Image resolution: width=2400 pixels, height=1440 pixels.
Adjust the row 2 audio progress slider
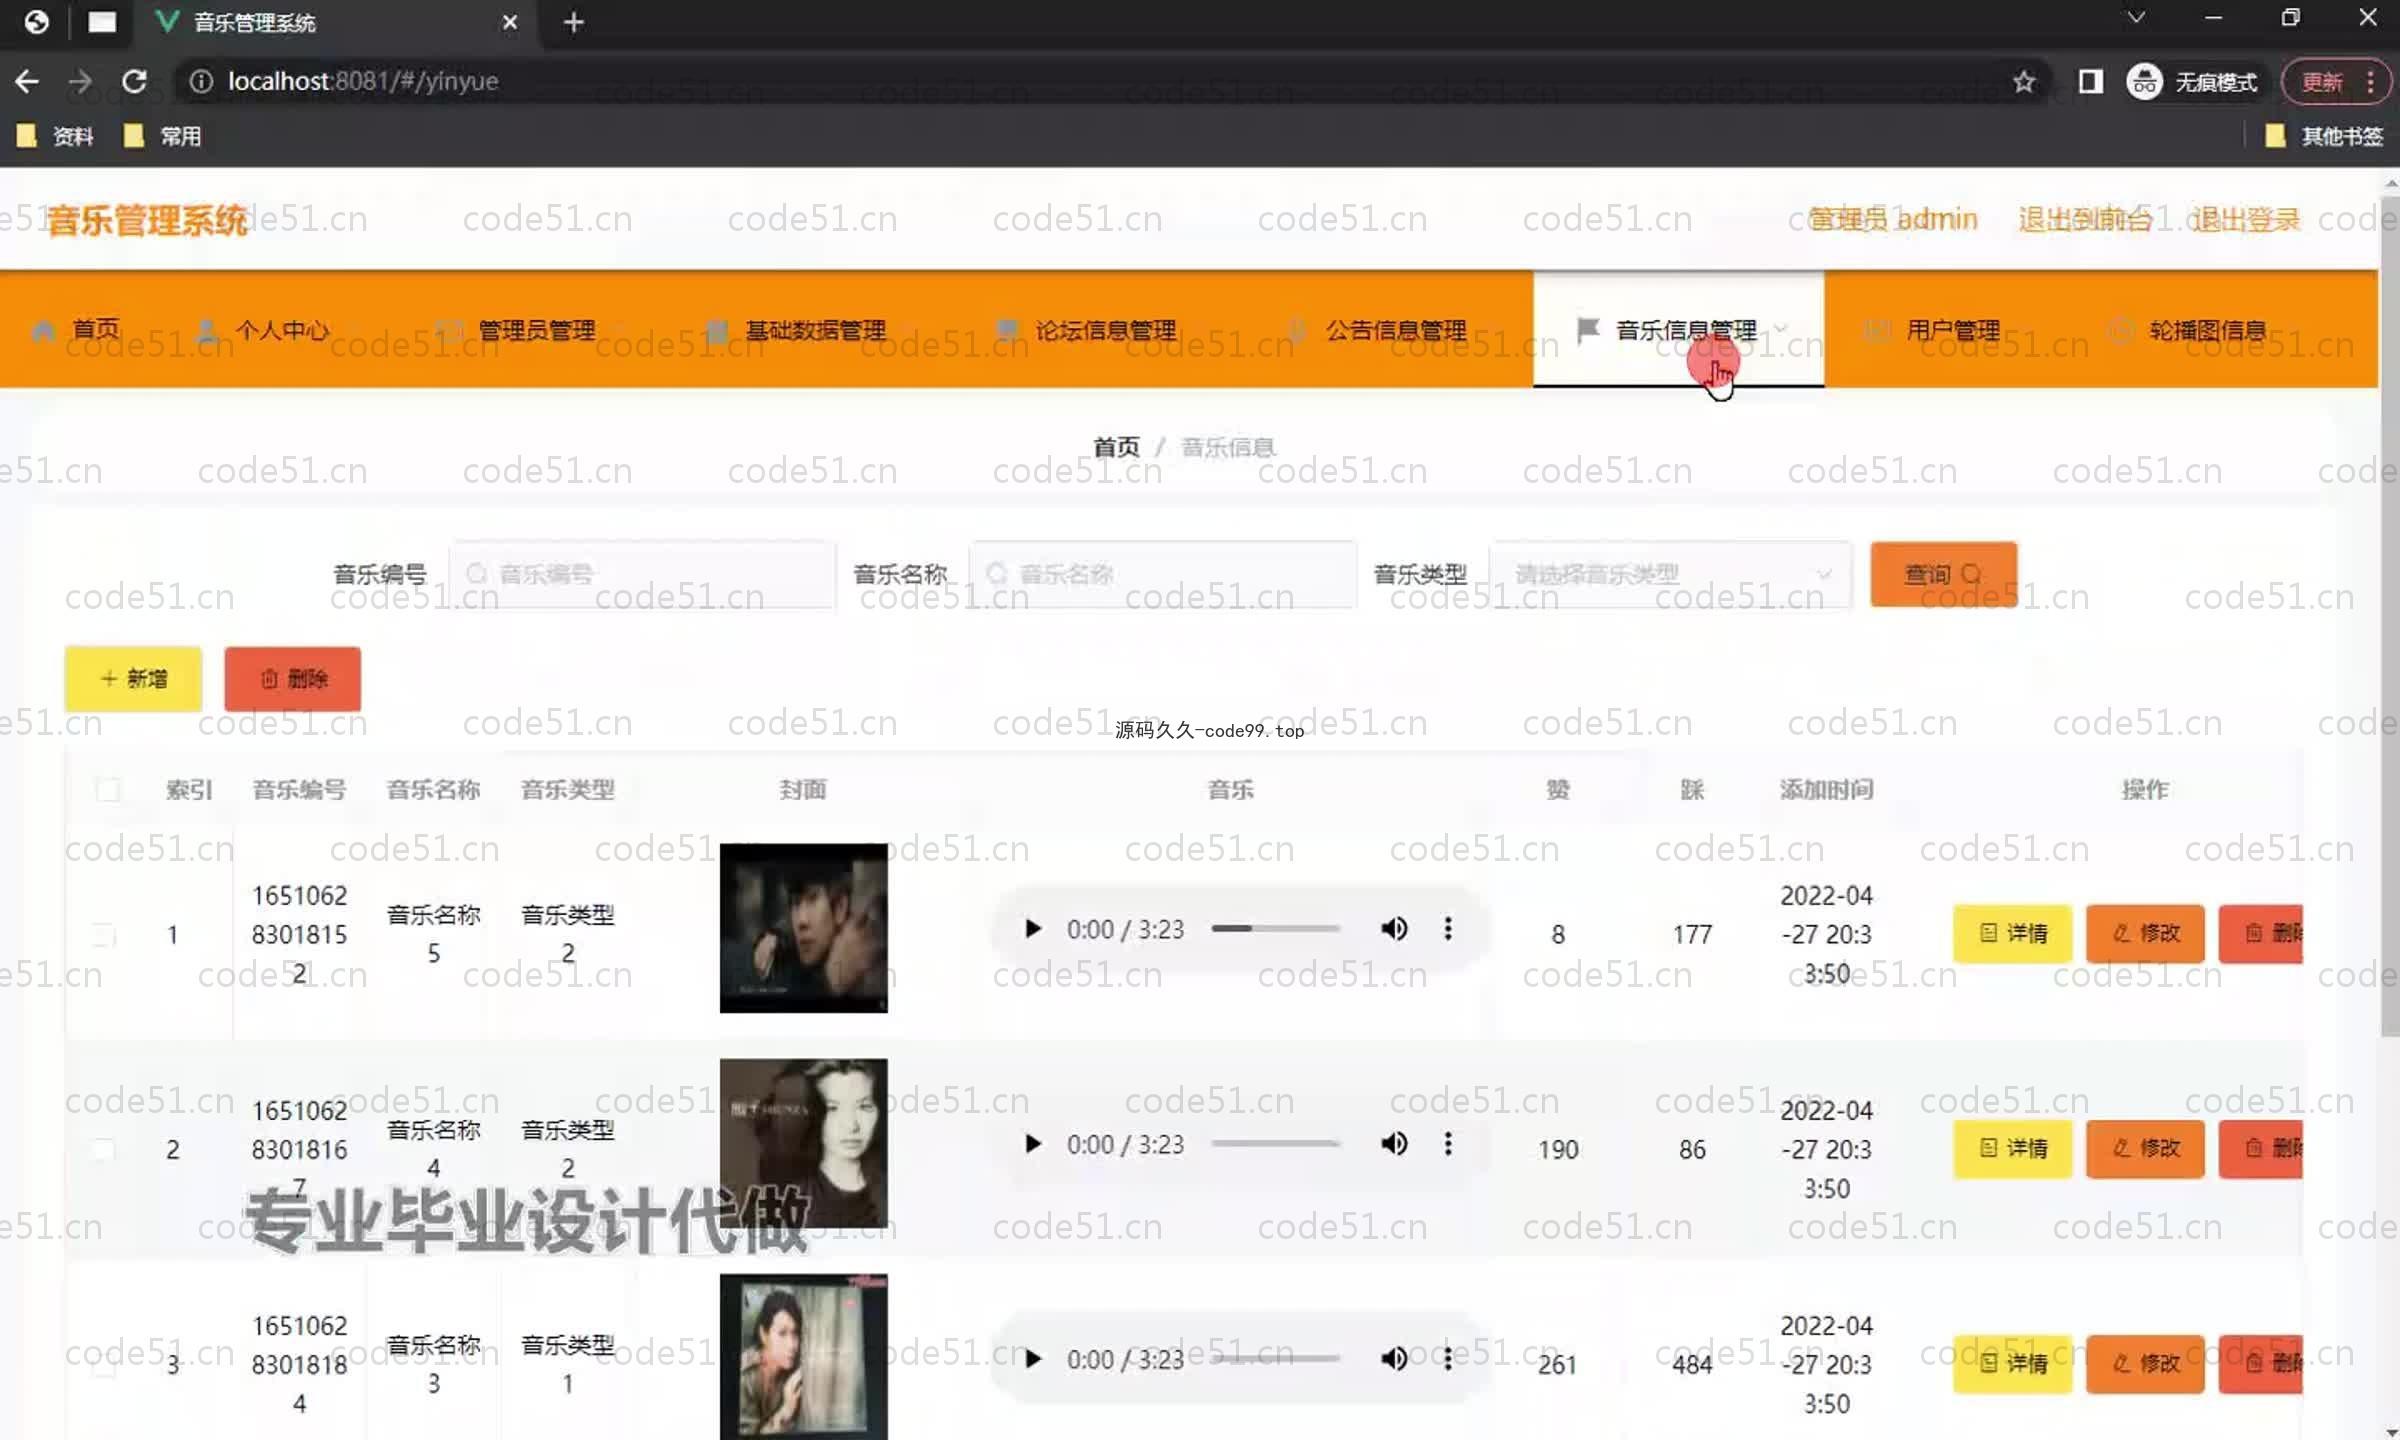click(x=1275, y=1143)
